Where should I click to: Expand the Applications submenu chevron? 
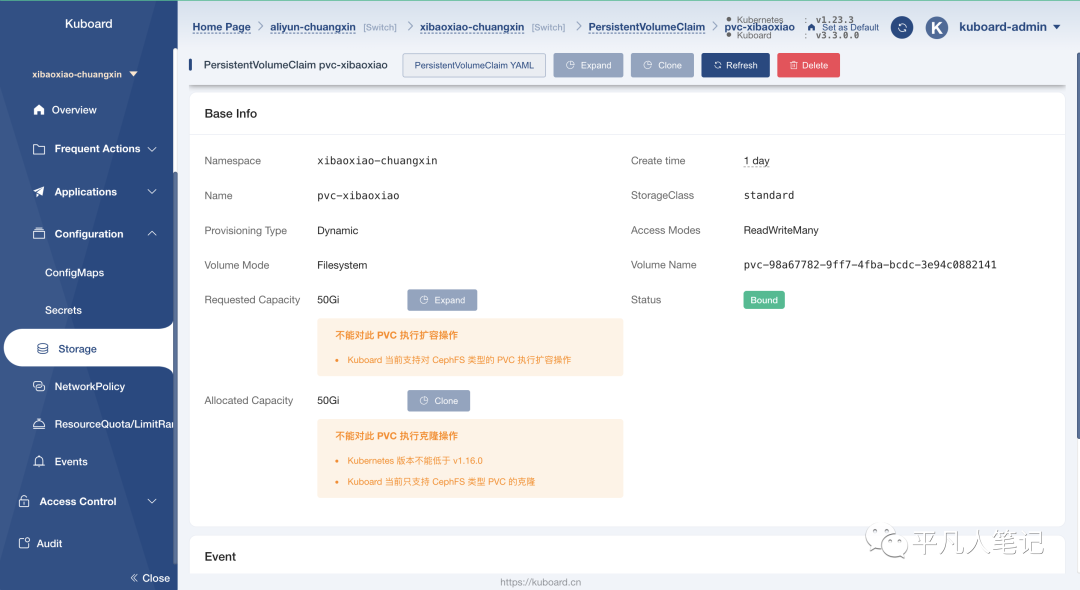[152, 191]
